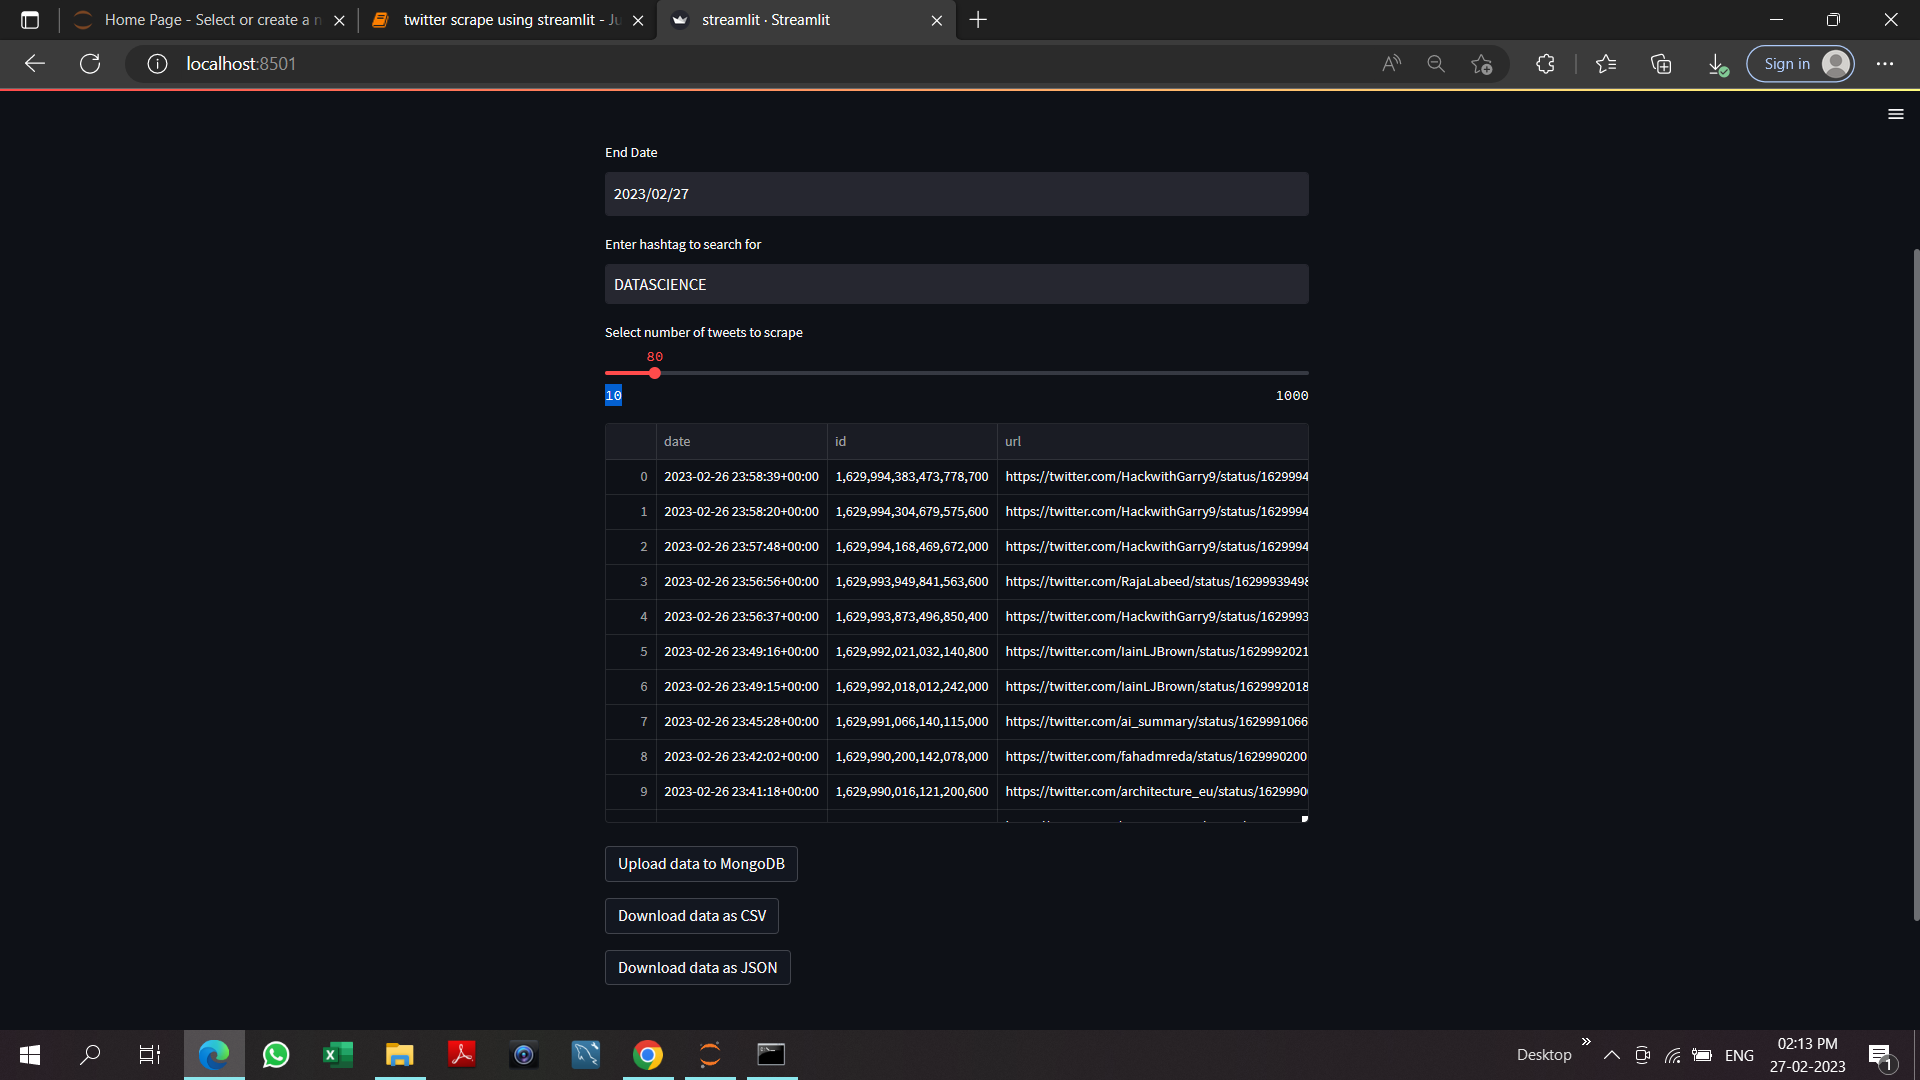
Task: Open the Streamlit hamburger menu
Action: [x=1896, y=113]
